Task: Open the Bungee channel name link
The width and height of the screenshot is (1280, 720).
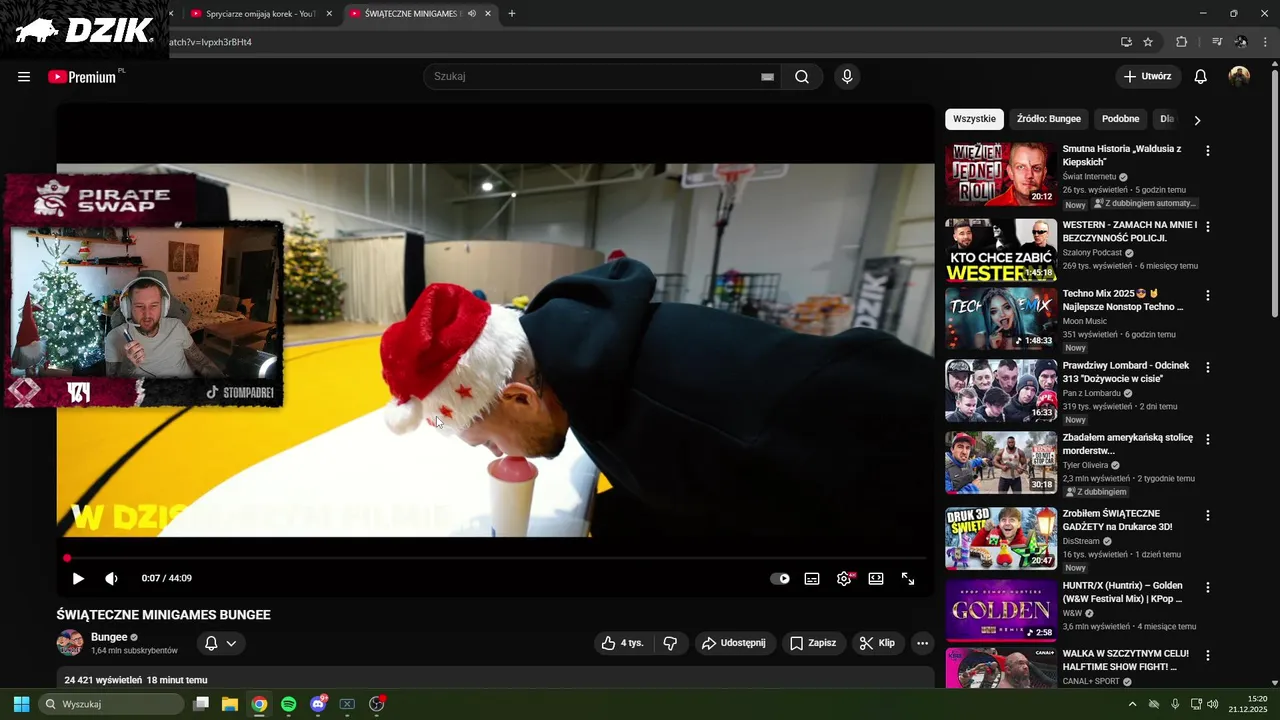Action: [109, 637]
